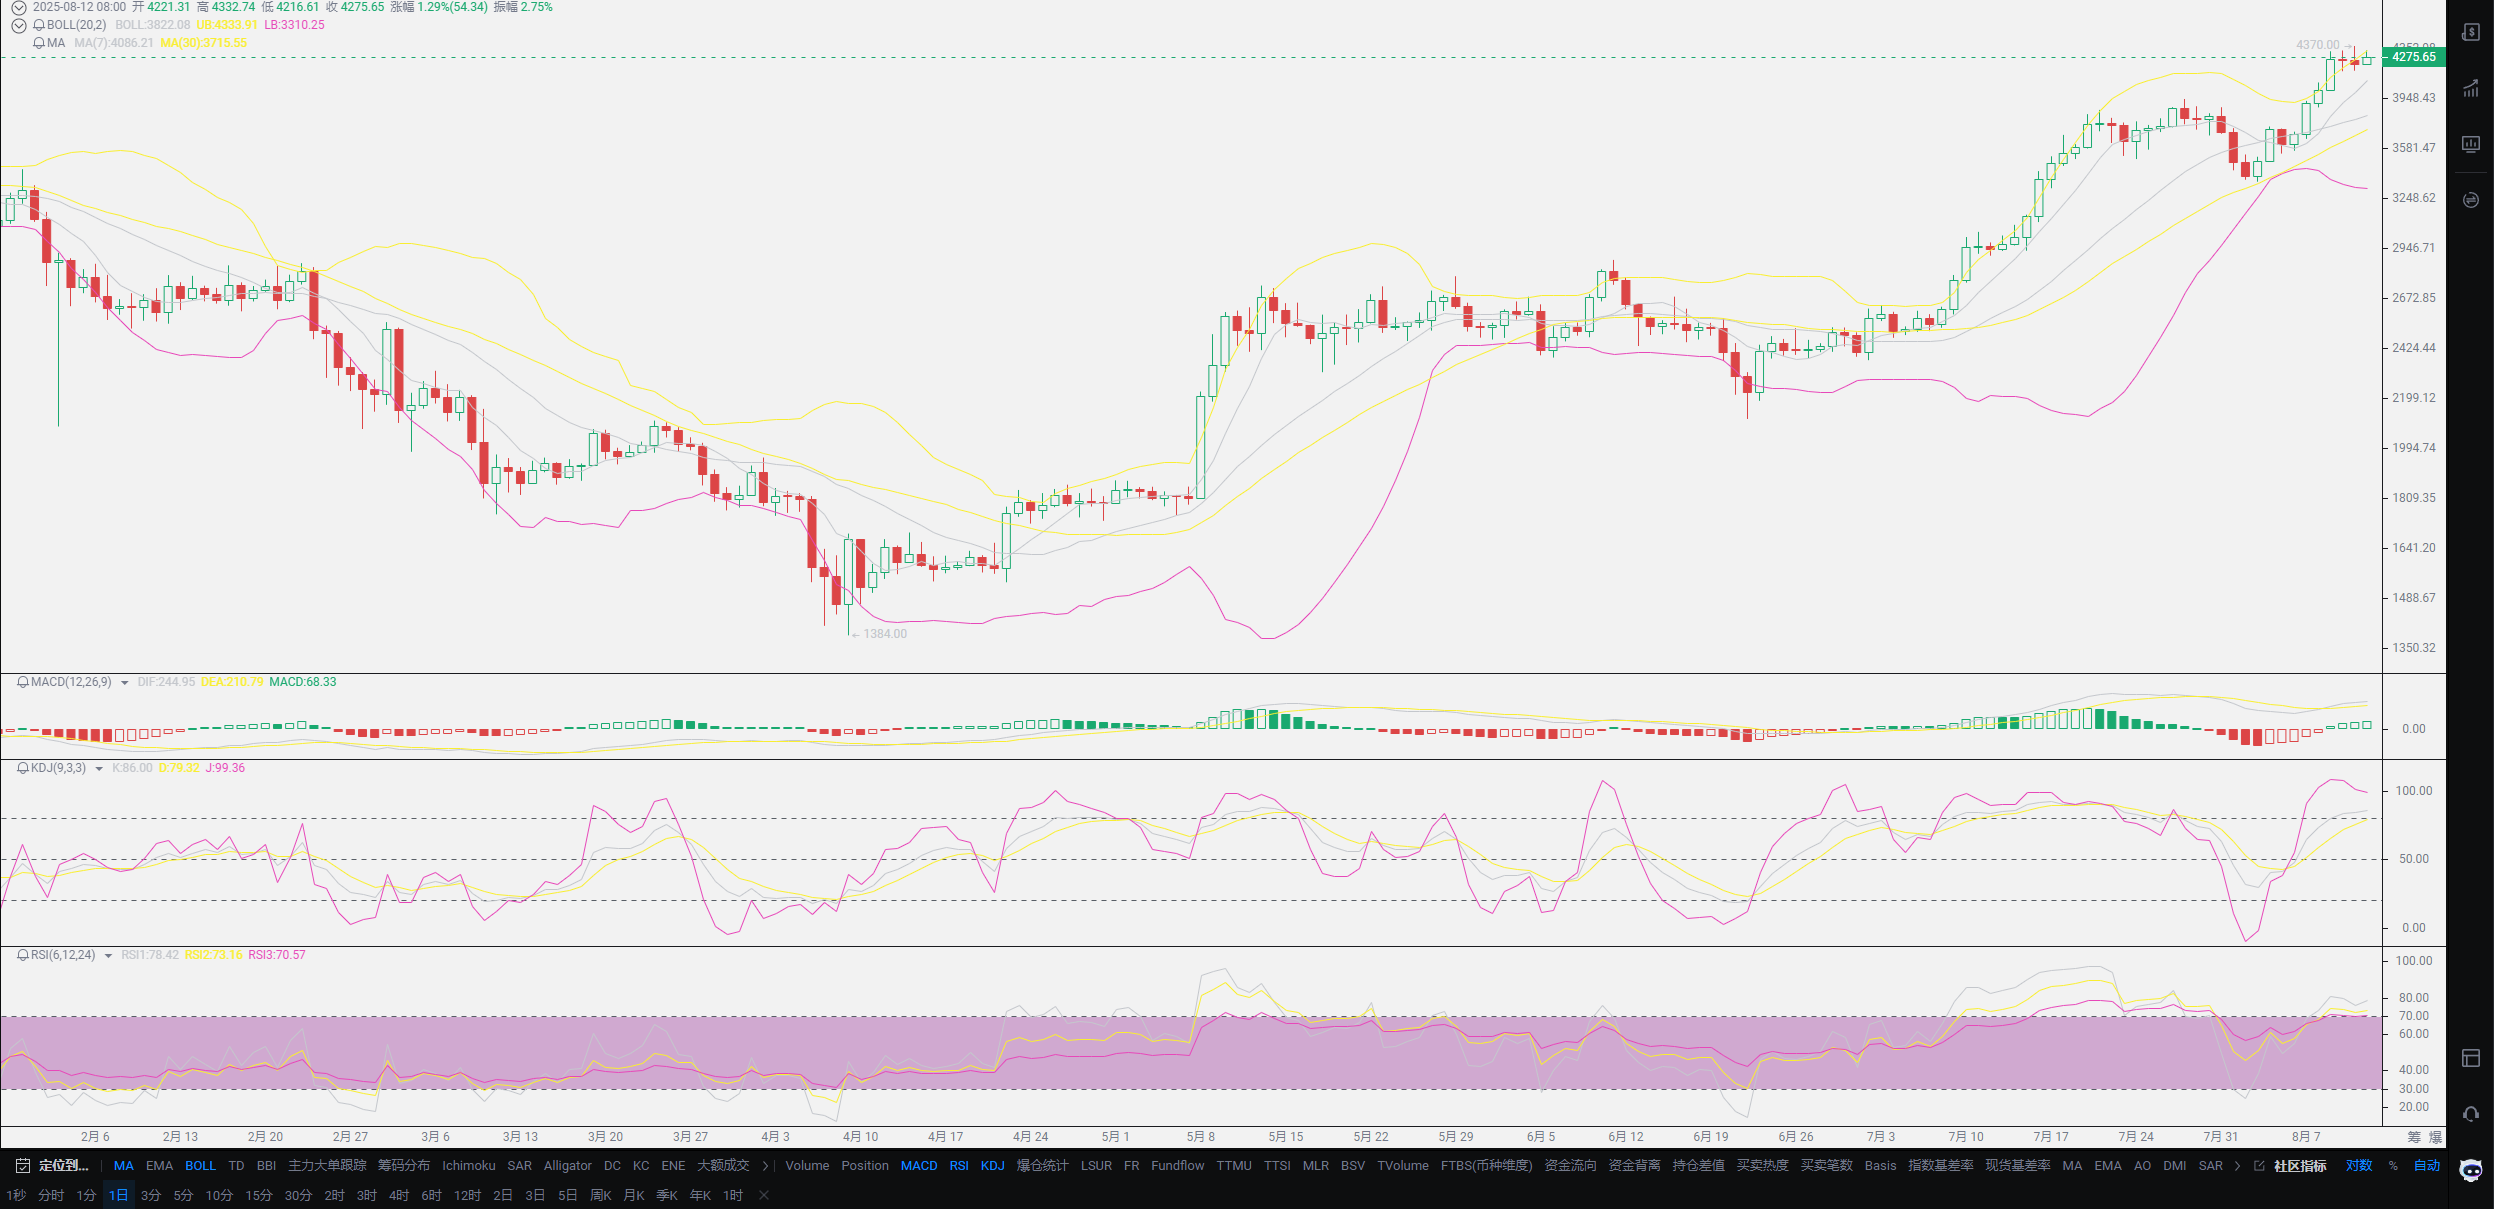
Task: Open the MACD(12,26,9) settings dropdown arrow
Action: [x=124, y=683]
